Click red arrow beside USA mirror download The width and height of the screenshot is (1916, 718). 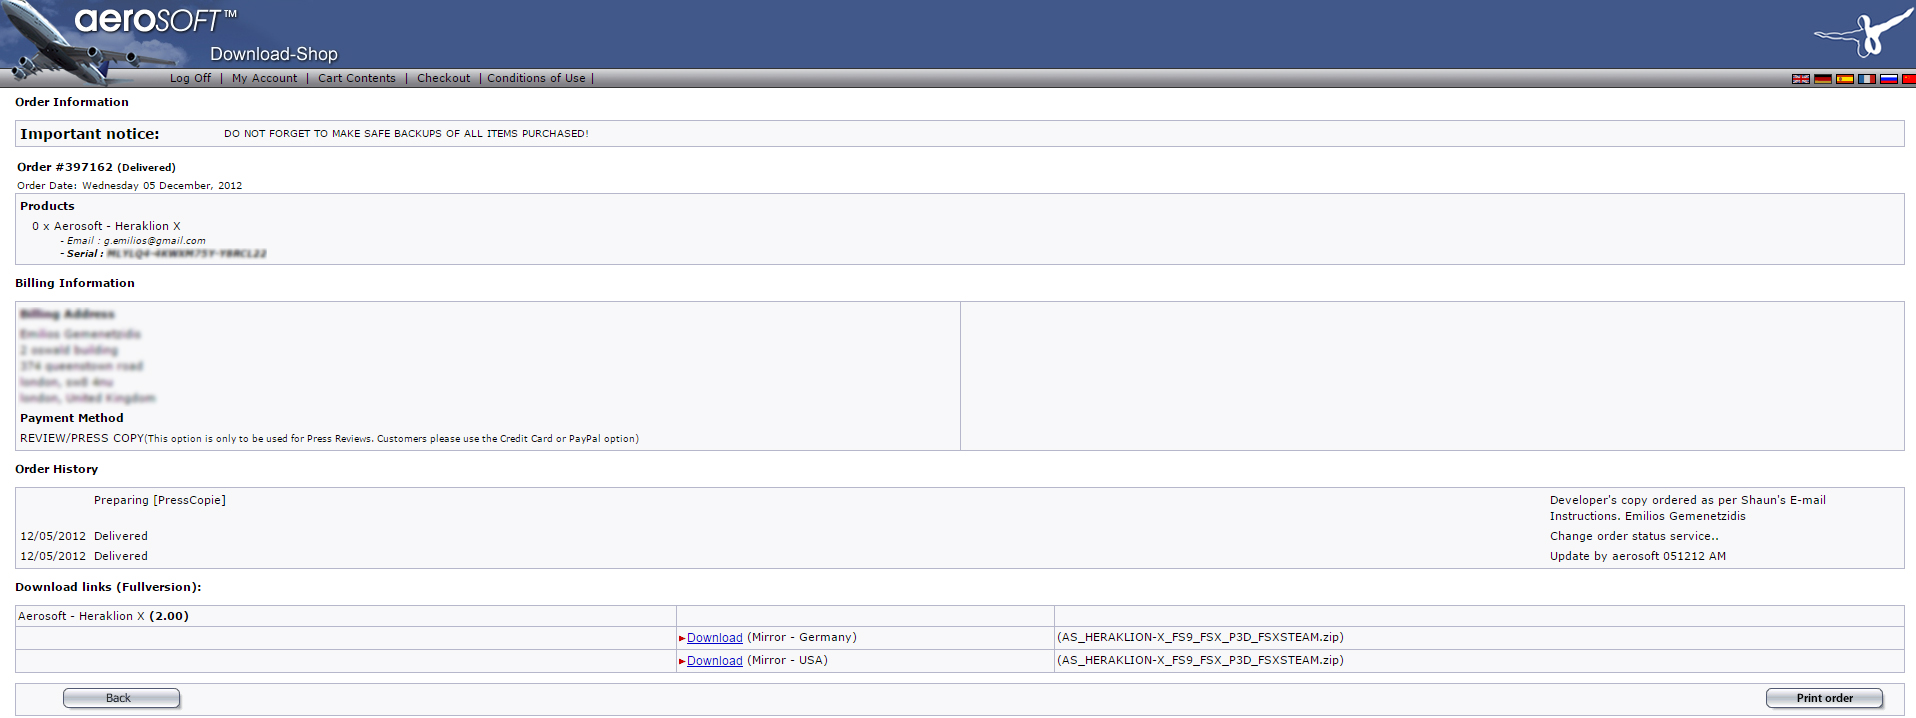[682, 661]
